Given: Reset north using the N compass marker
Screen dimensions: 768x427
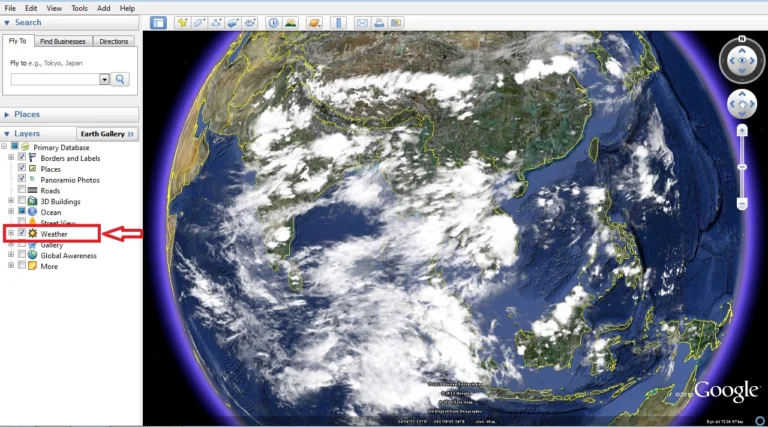Looking at the screenshot, I should (742, 39).
